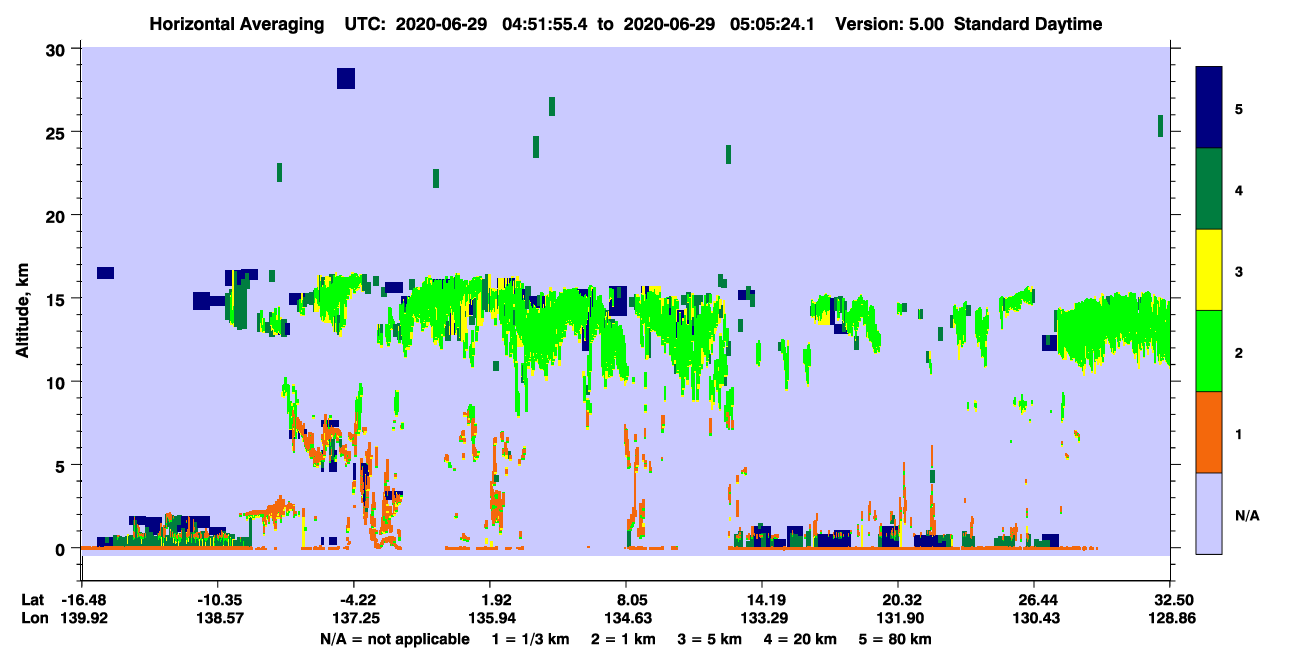Click latitude value -16.48
Image resolution: width=1300 pixels, height=667 pixels.
(82, 600)
